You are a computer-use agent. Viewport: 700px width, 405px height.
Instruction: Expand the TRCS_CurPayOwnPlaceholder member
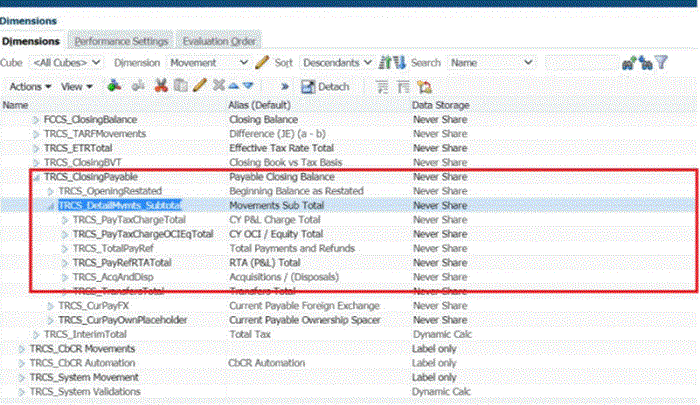pos(50,320)
